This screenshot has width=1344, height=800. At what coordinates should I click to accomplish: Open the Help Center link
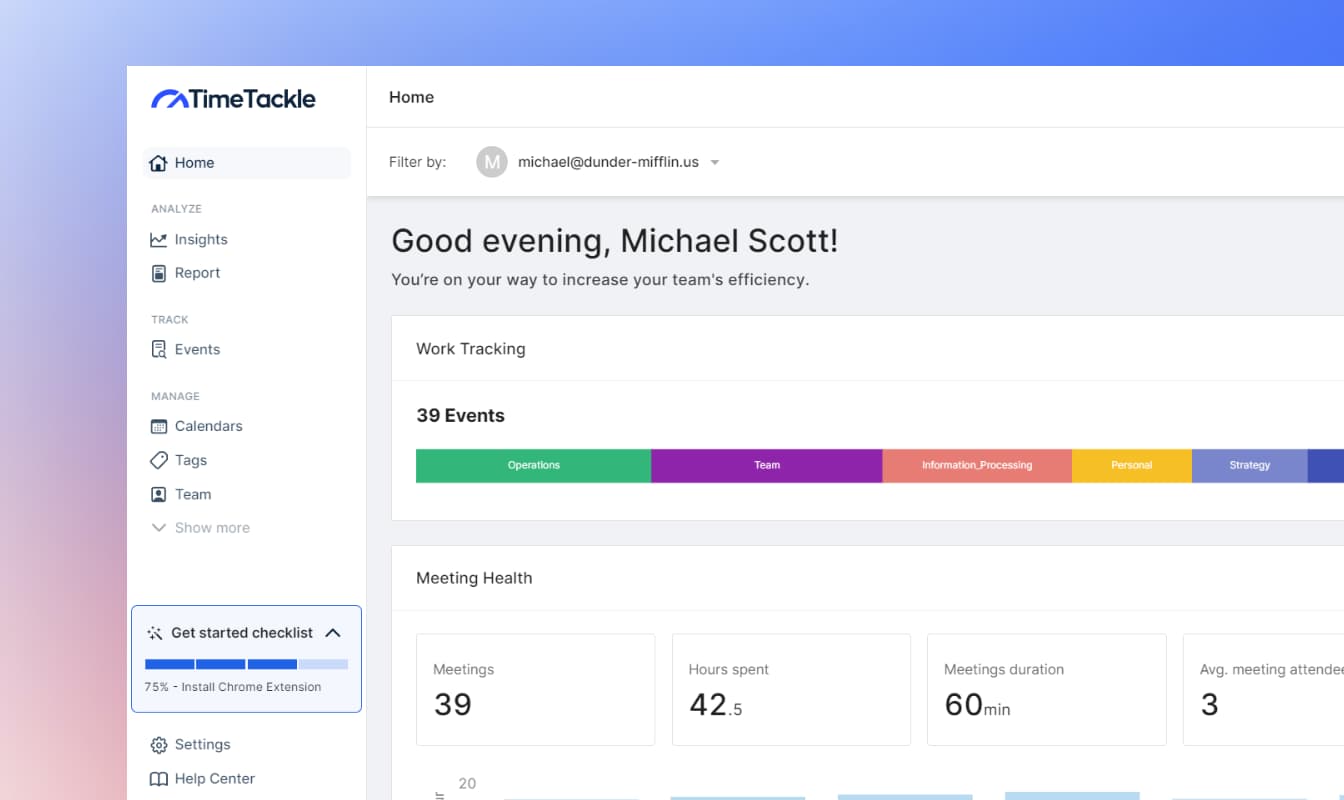[x=214, y=779]
